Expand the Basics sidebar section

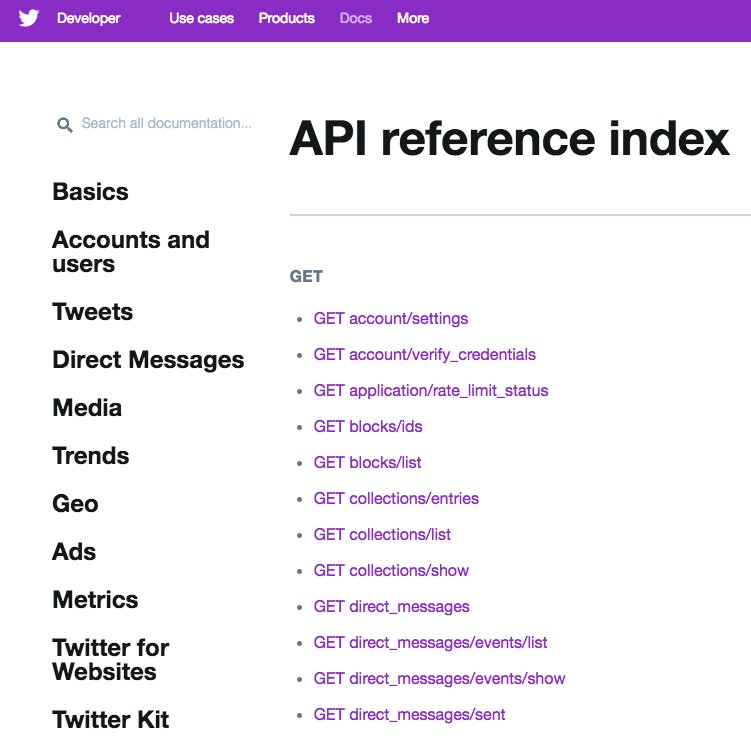(x=91, y=192)
